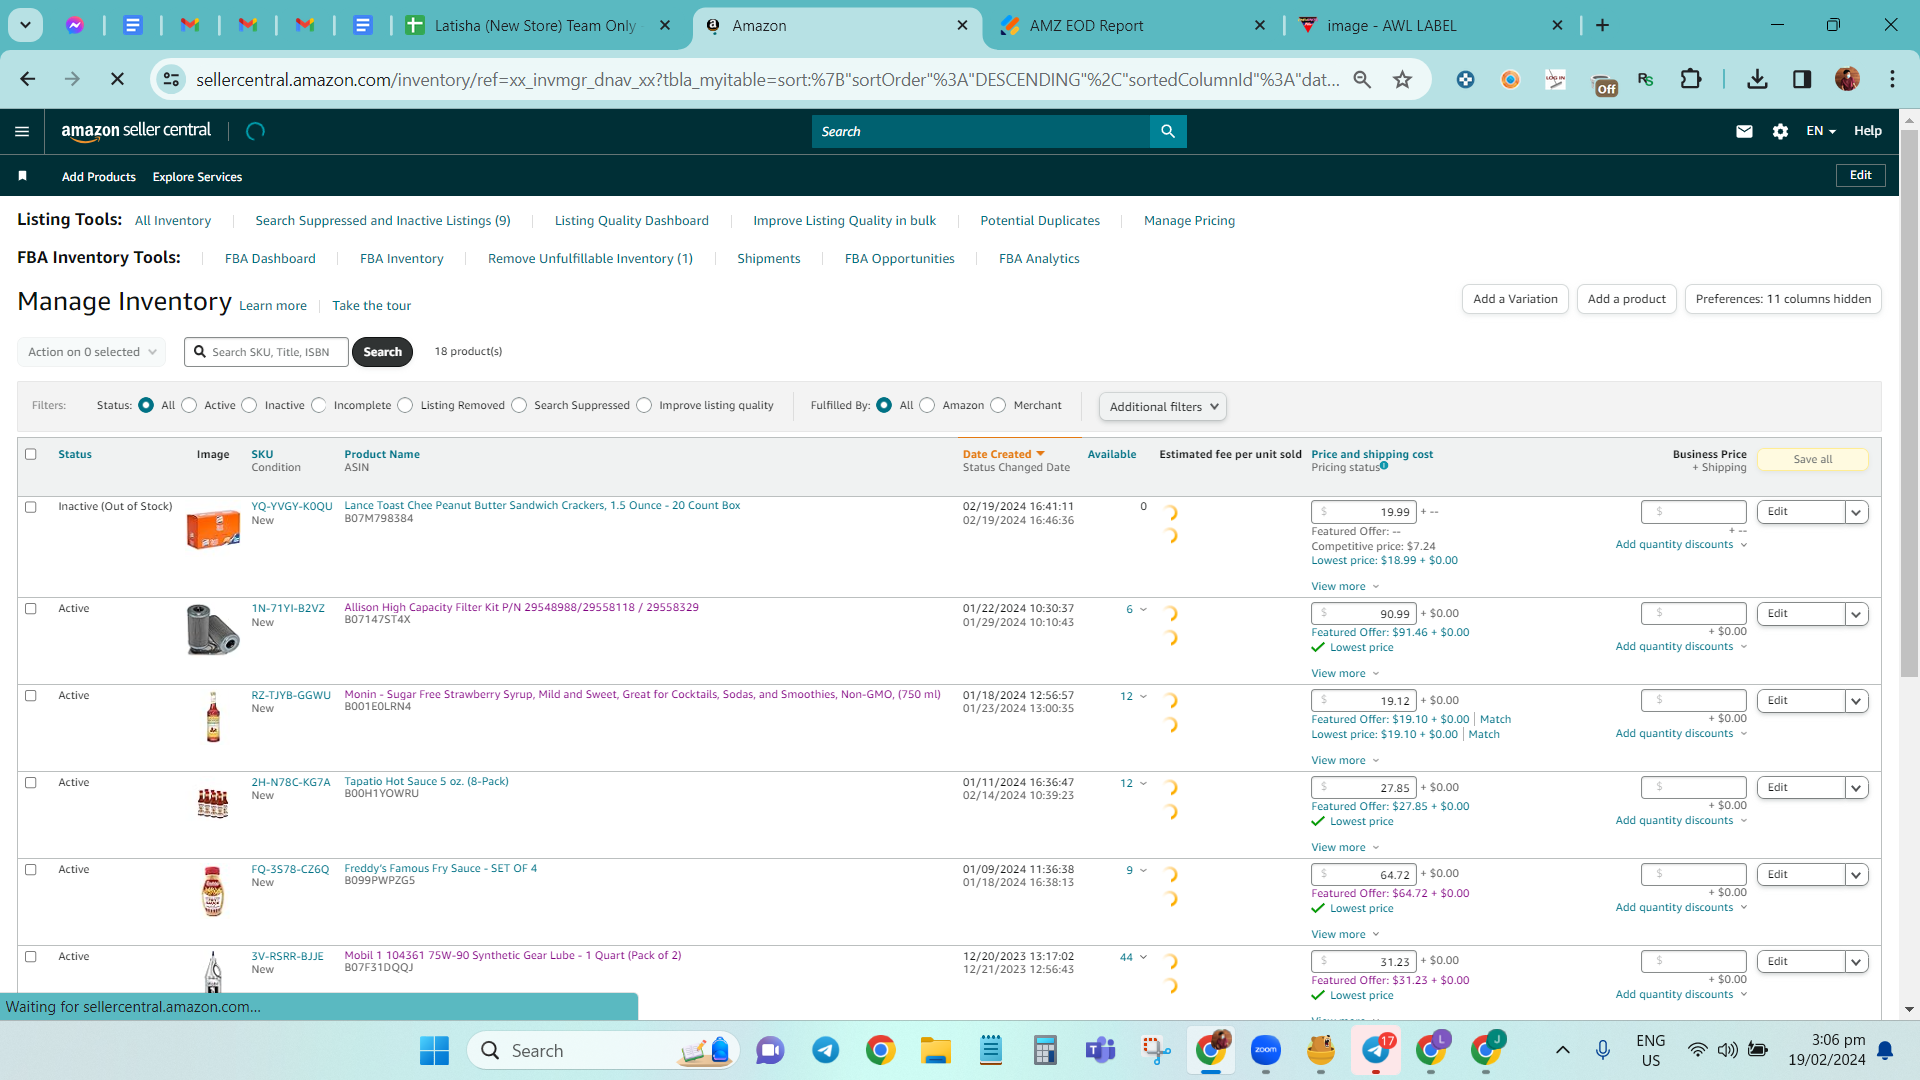Select the Incomplete status filter
Screen dimensions: 1920x1080
[x=318, y=405]
